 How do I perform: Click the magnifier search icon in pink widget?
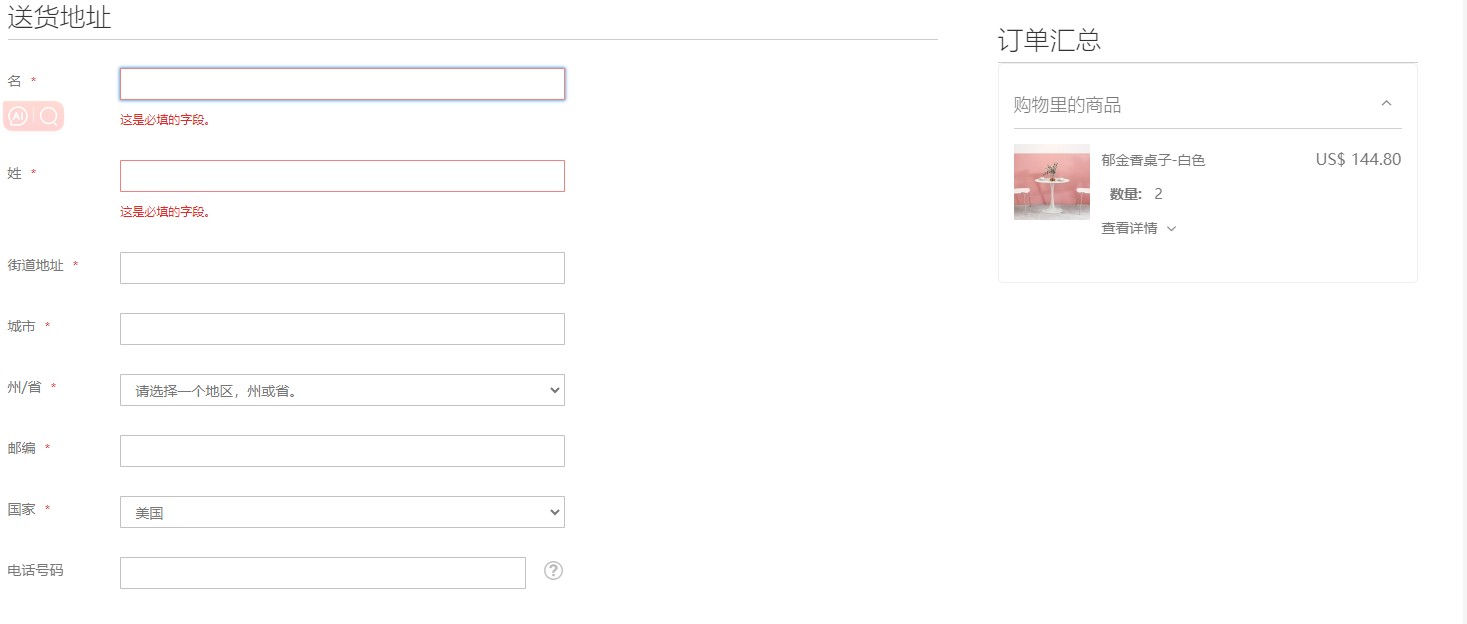tap(49, 117)
